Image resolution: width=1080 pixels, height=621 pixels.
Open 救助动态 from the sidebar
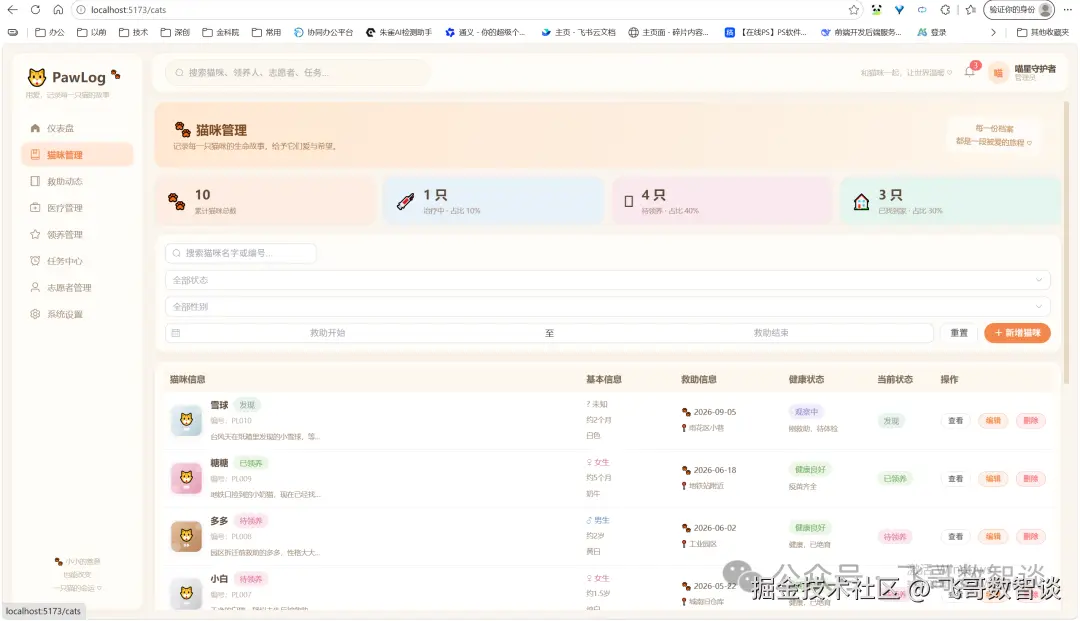click(77, 181)
